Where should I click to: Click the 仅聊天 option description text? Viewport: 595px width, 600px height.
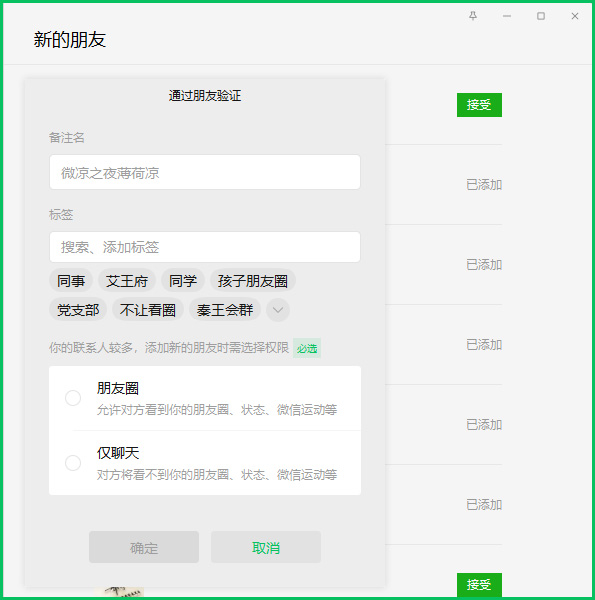(217, 475)
